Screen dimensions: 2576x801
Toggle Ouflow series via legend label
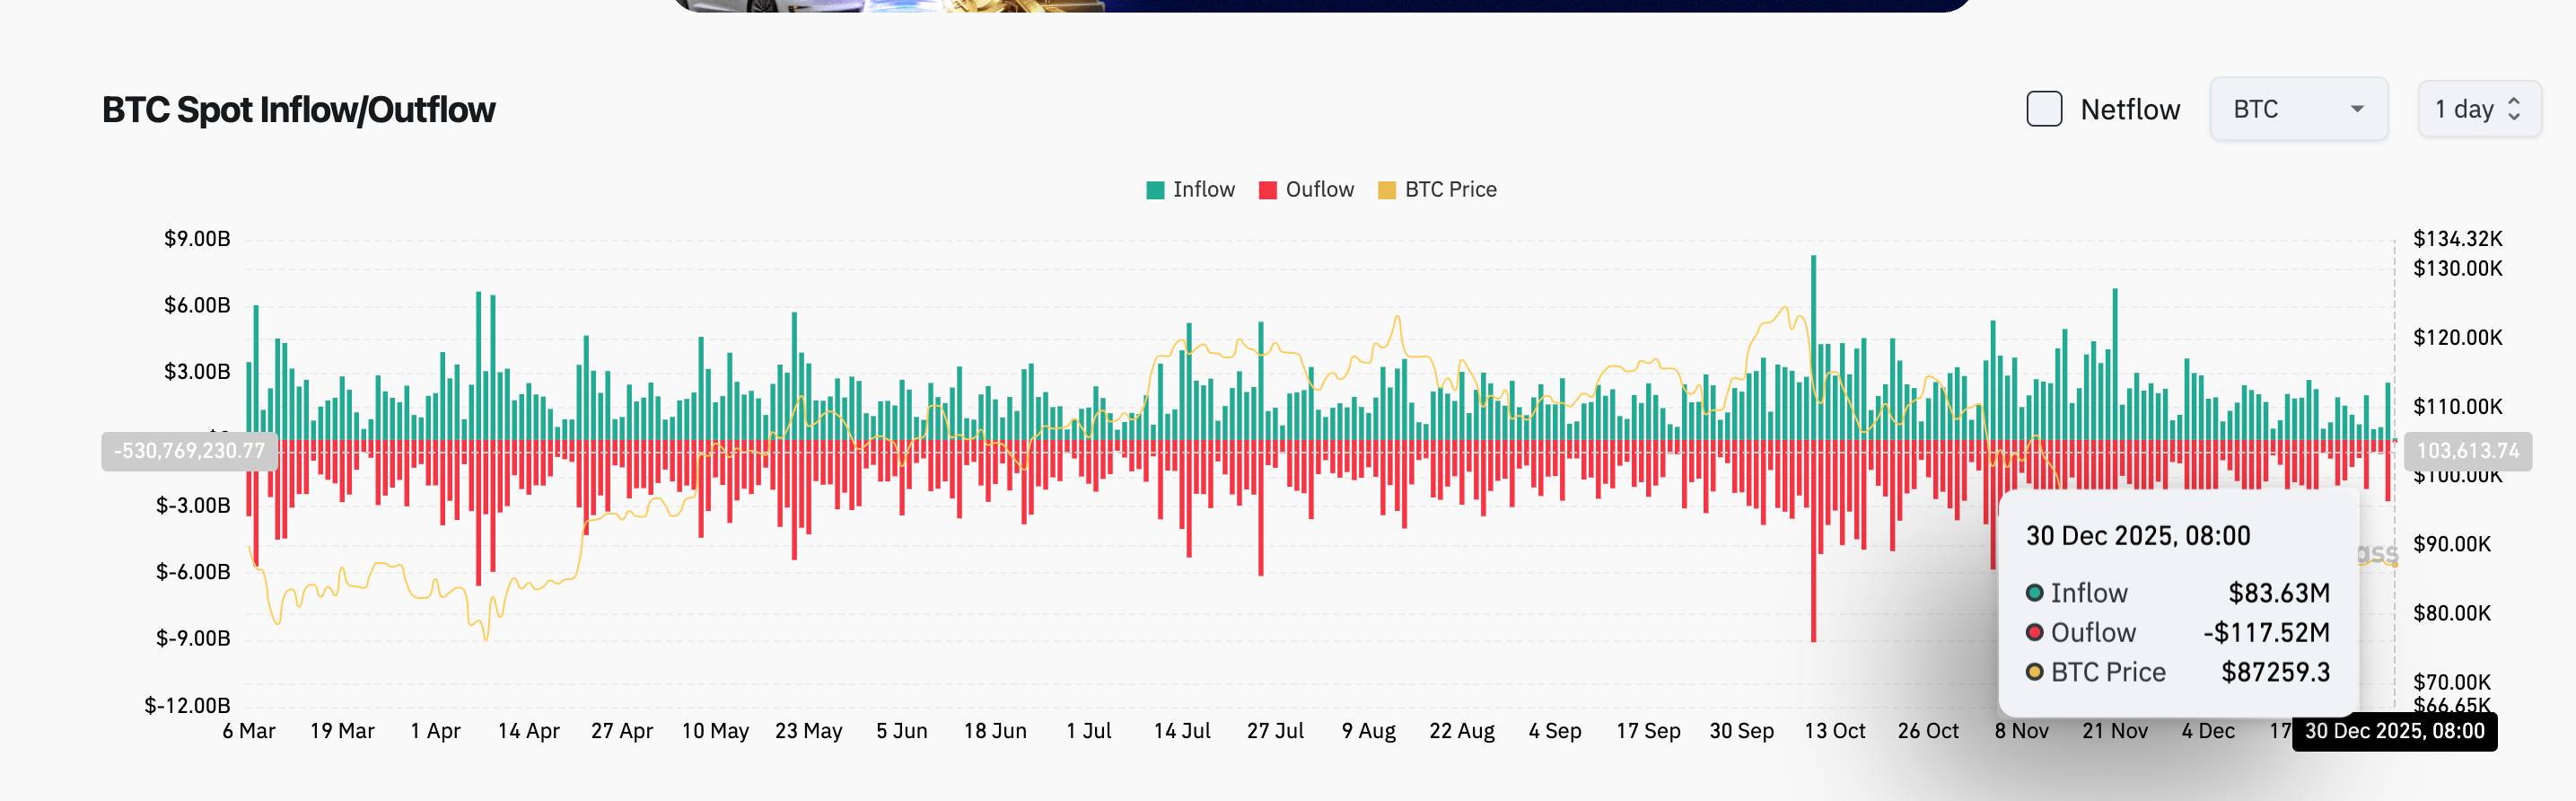(x=1319, y=190)
